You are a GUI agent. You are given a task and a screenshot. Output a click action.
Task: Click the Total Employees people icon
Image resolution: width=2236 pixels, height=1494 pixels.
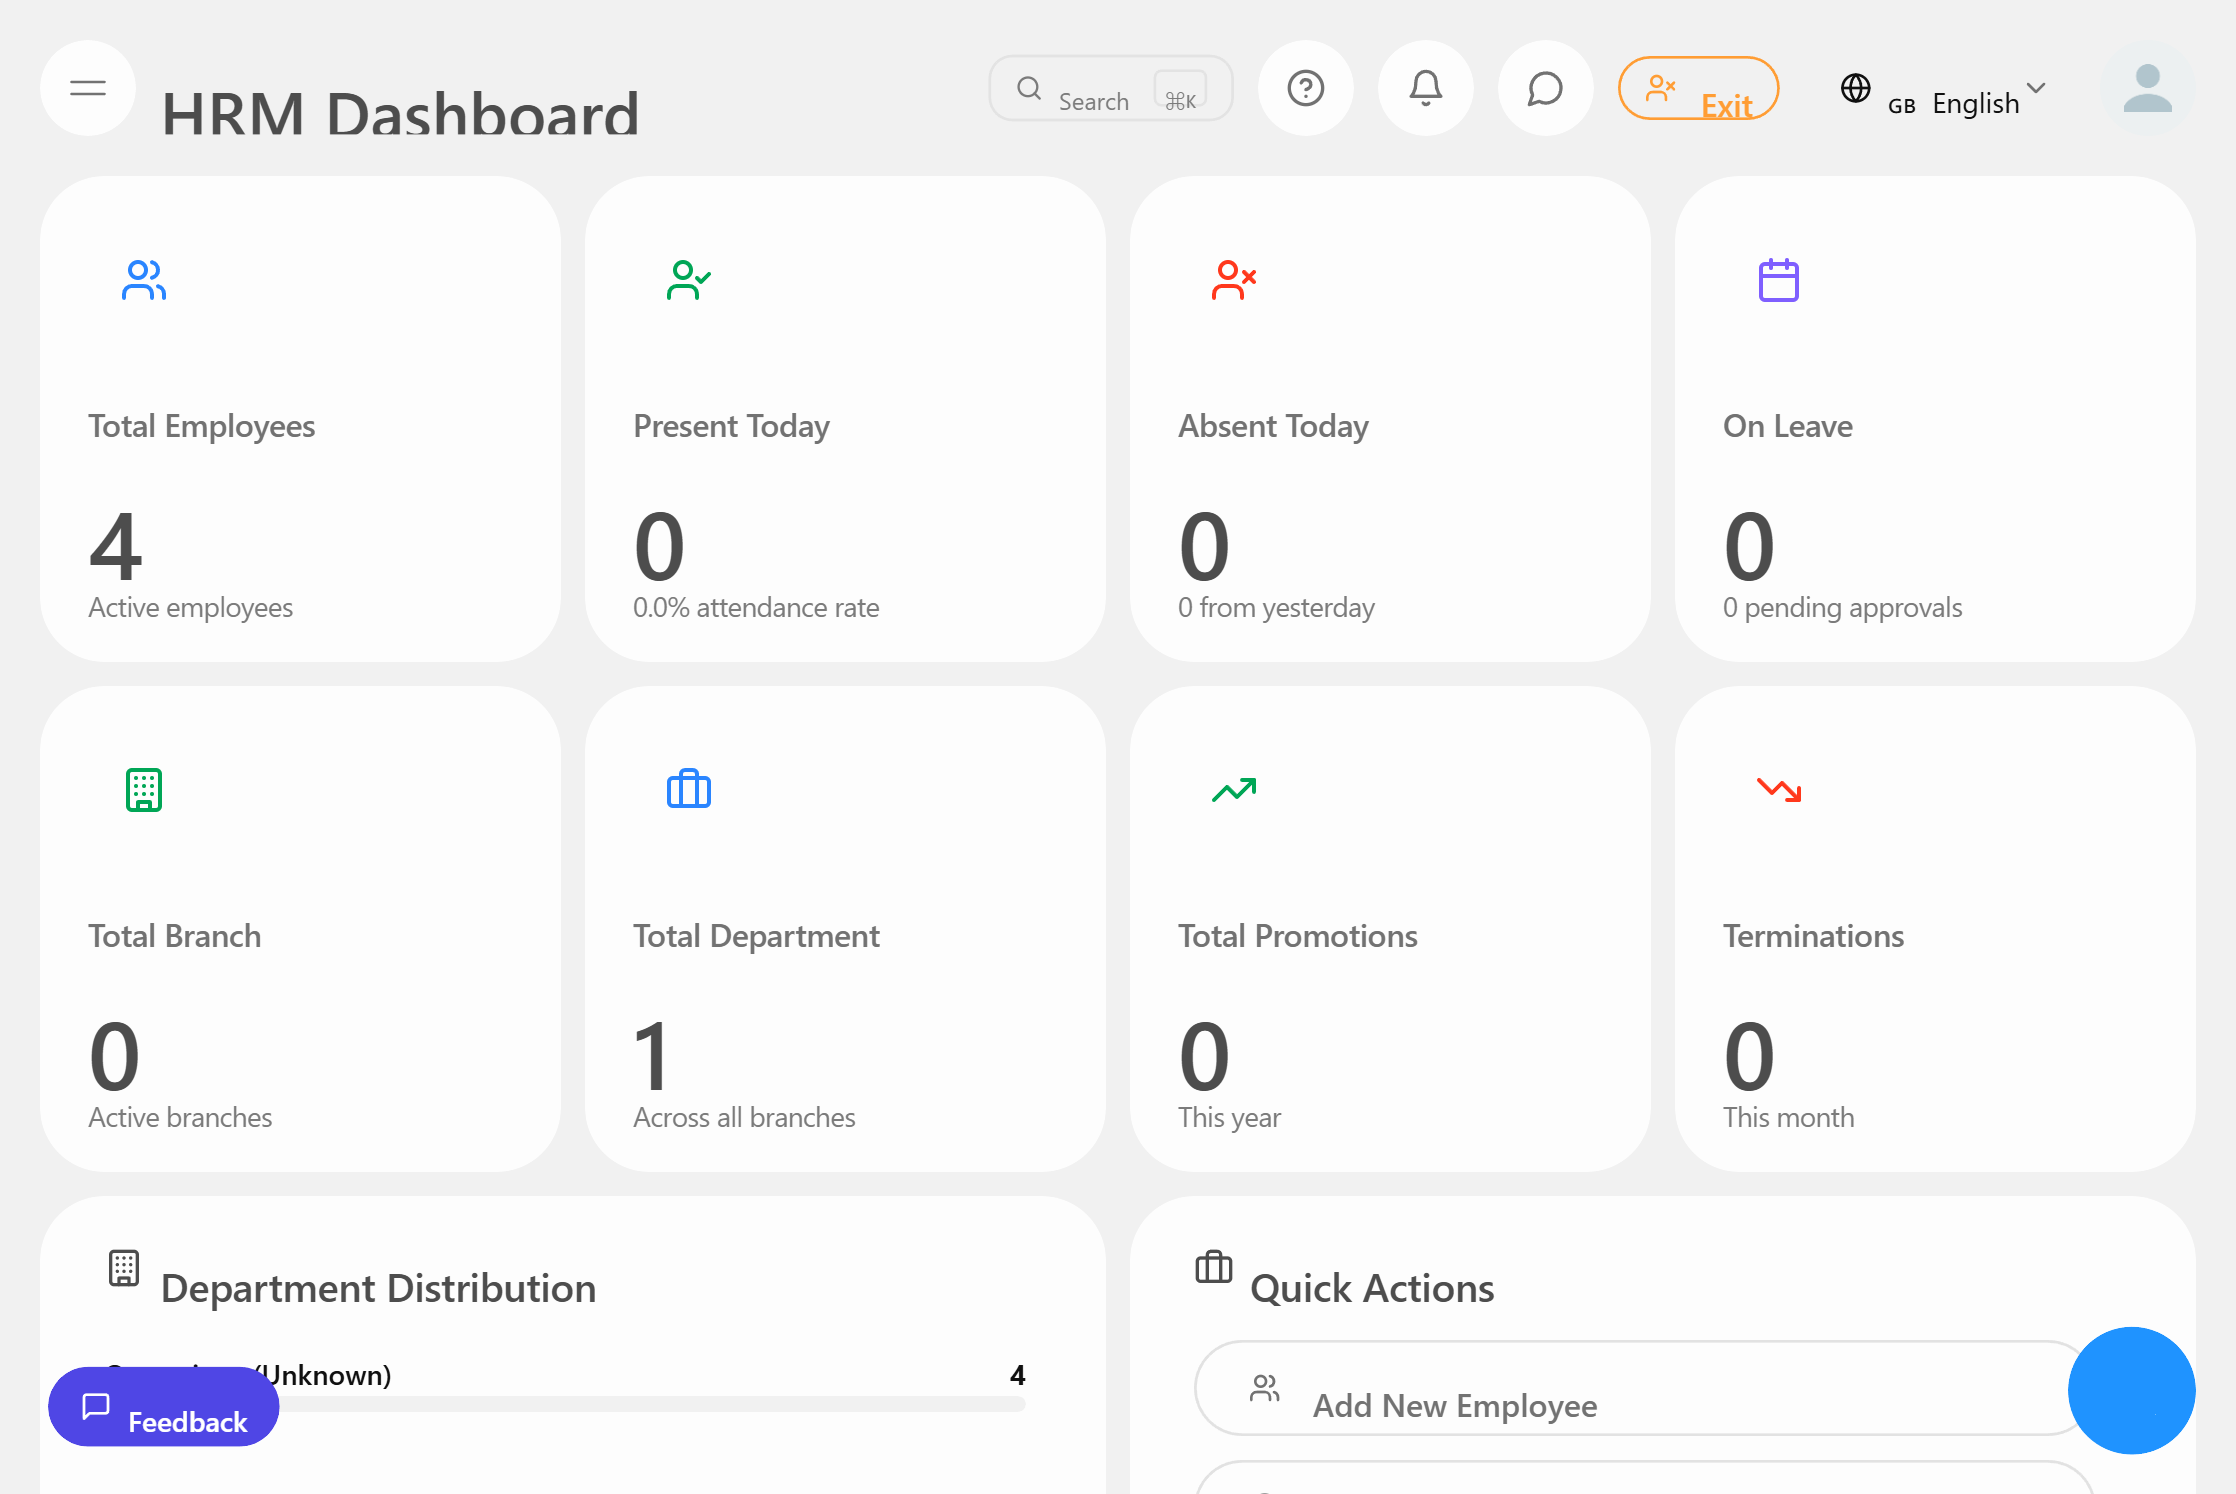pos(143,280)
